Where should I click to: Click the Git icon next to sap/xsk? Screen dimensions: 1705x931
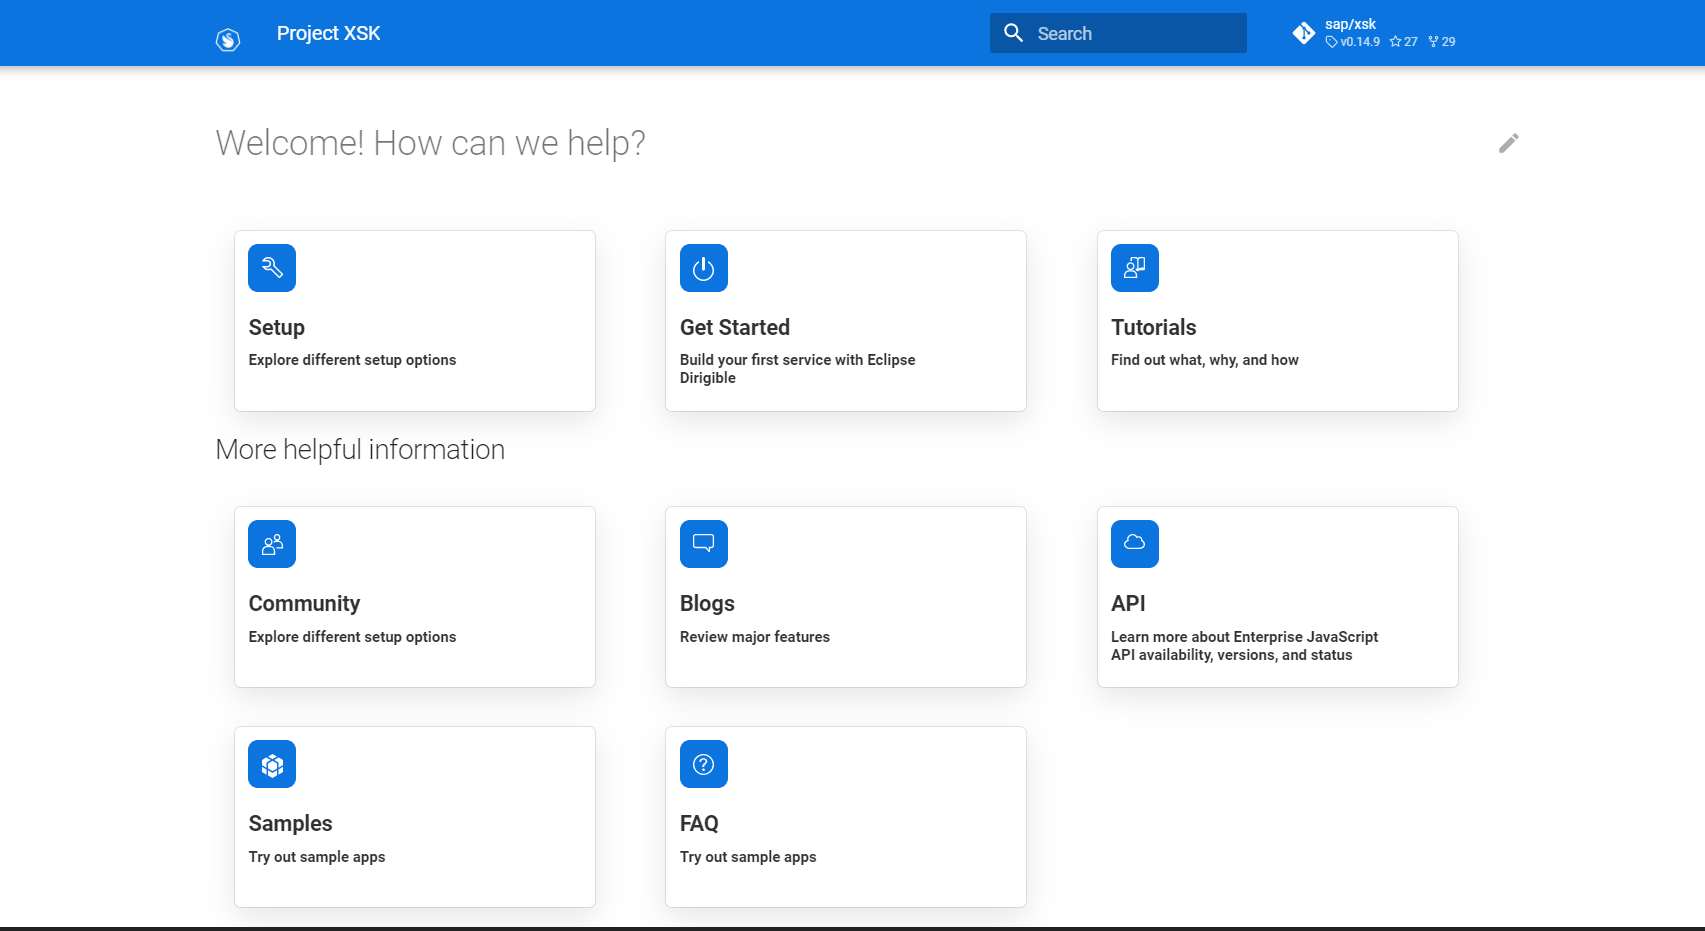pos(1304,32)
